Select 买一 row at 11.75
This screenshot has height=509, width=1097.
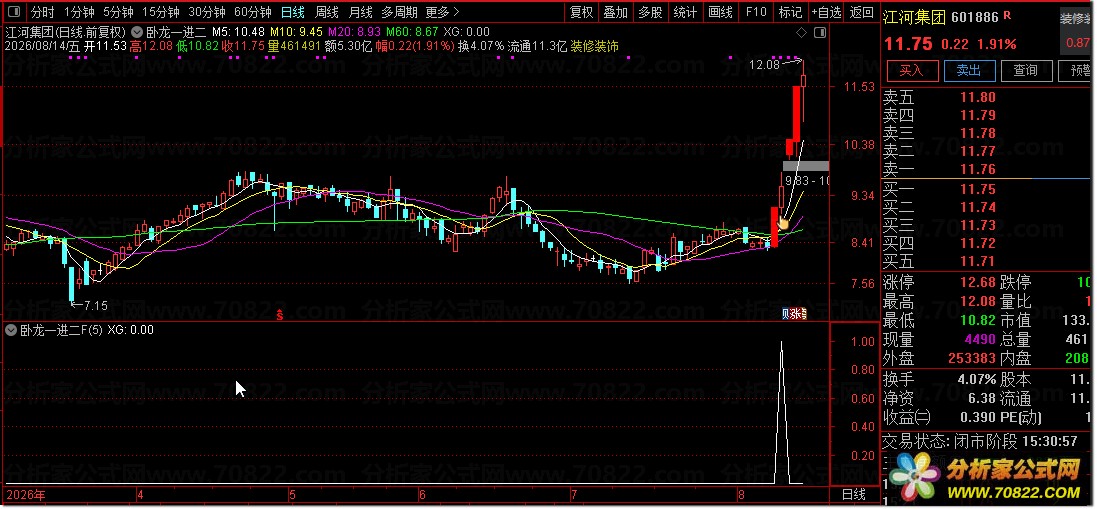(x=986, y=189)
